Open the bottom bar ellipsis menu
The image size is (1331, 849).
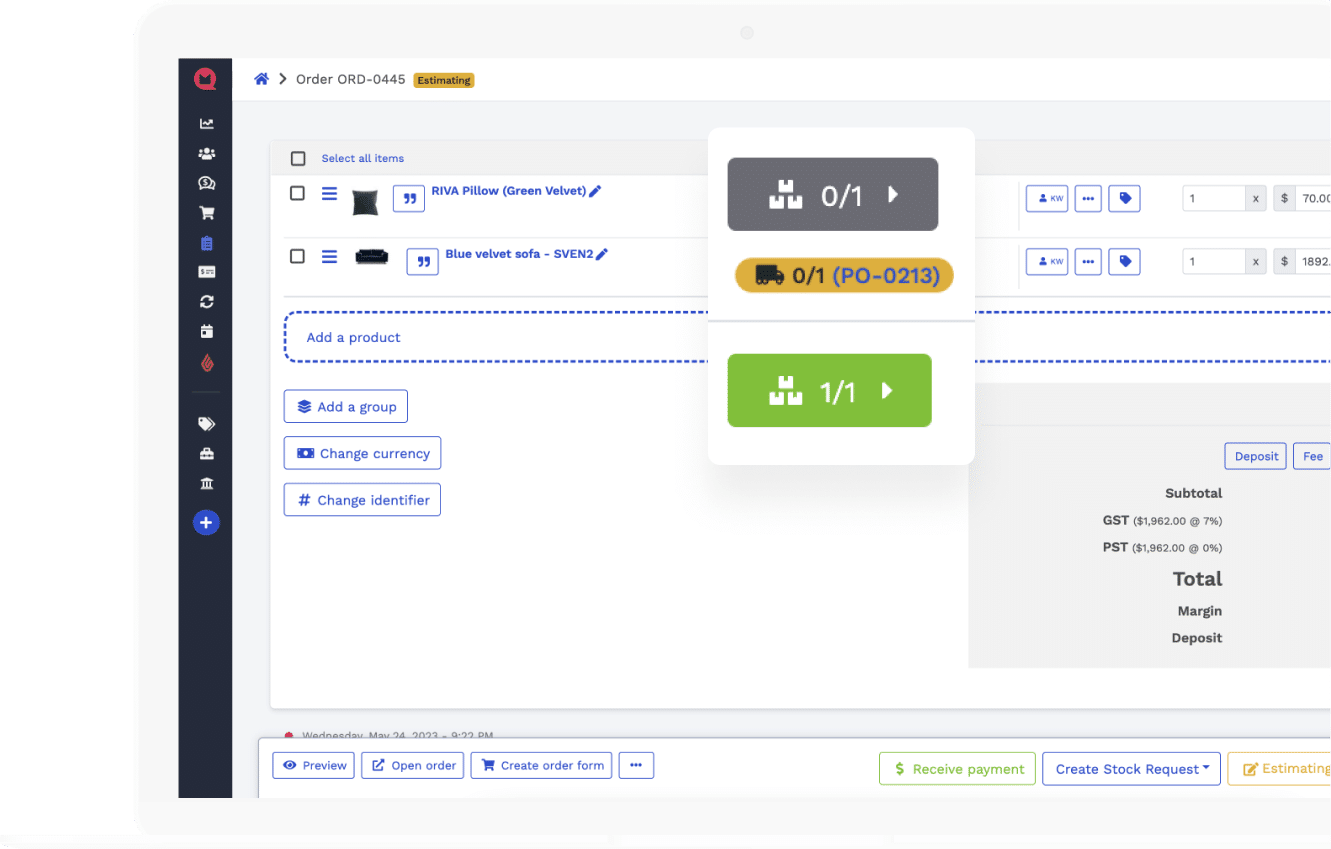pyautogui.click(x=636, y=765)
